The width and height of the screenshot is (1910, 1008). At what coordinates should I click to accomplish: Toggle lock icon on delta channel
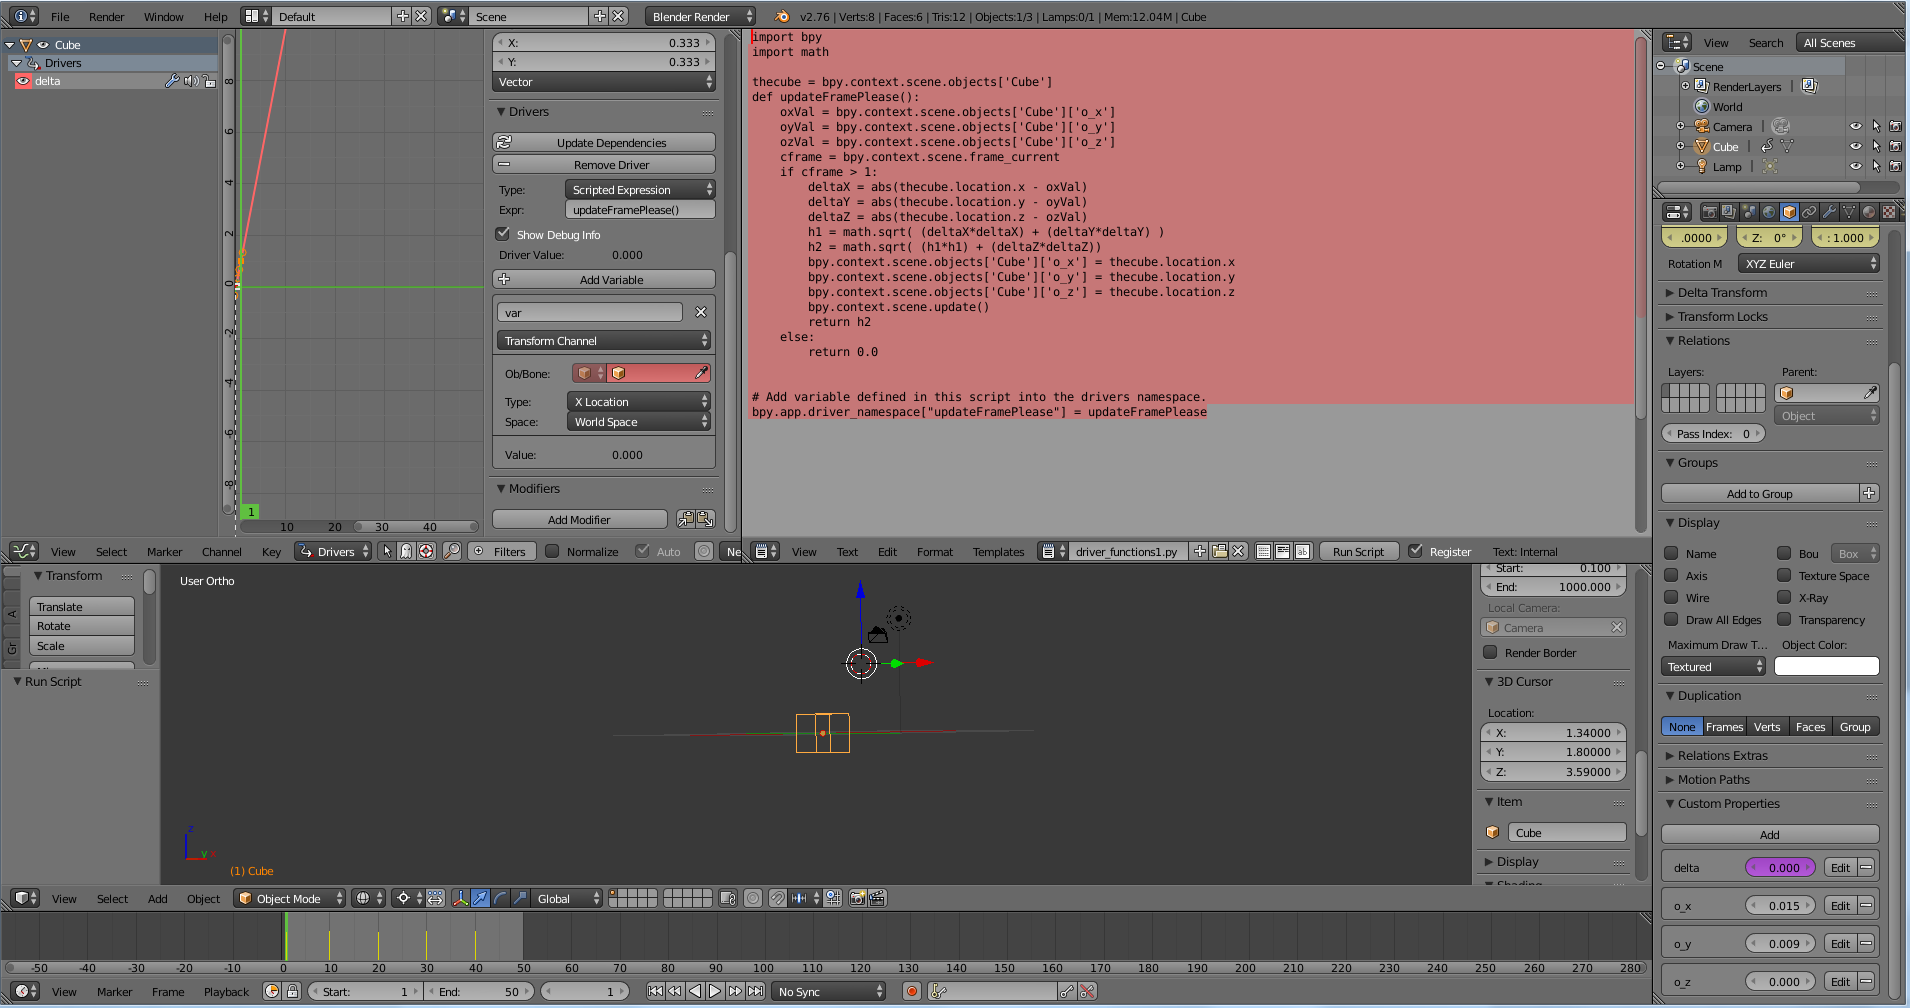point(209,81)
